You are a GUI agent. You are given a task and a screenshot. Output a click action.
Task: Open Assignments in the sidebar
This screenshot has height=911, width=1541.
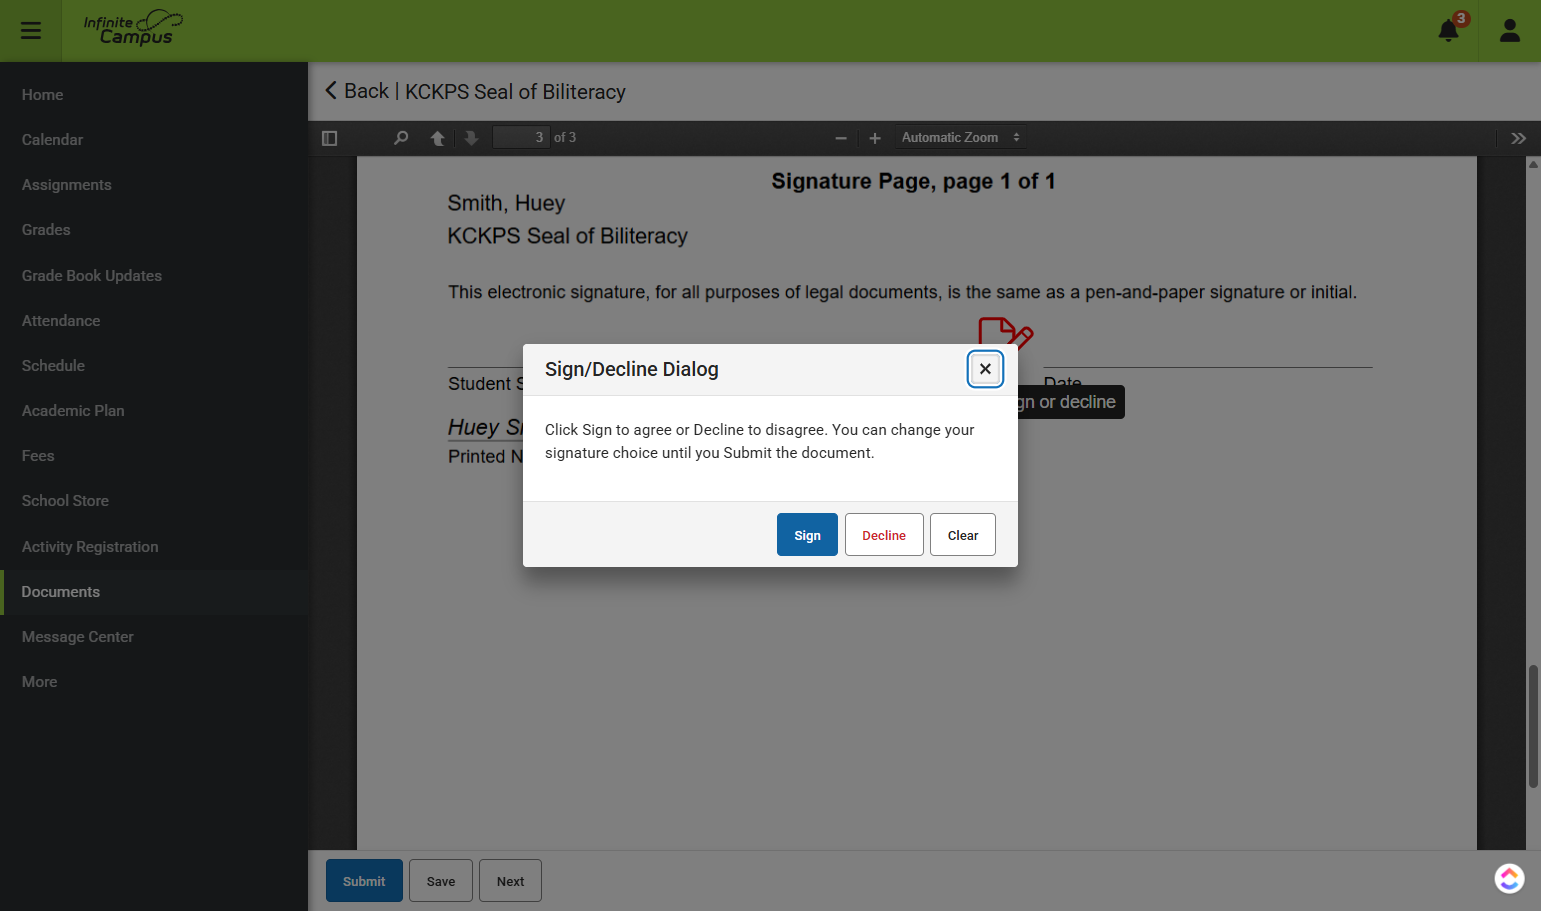[x=154, y=185]
